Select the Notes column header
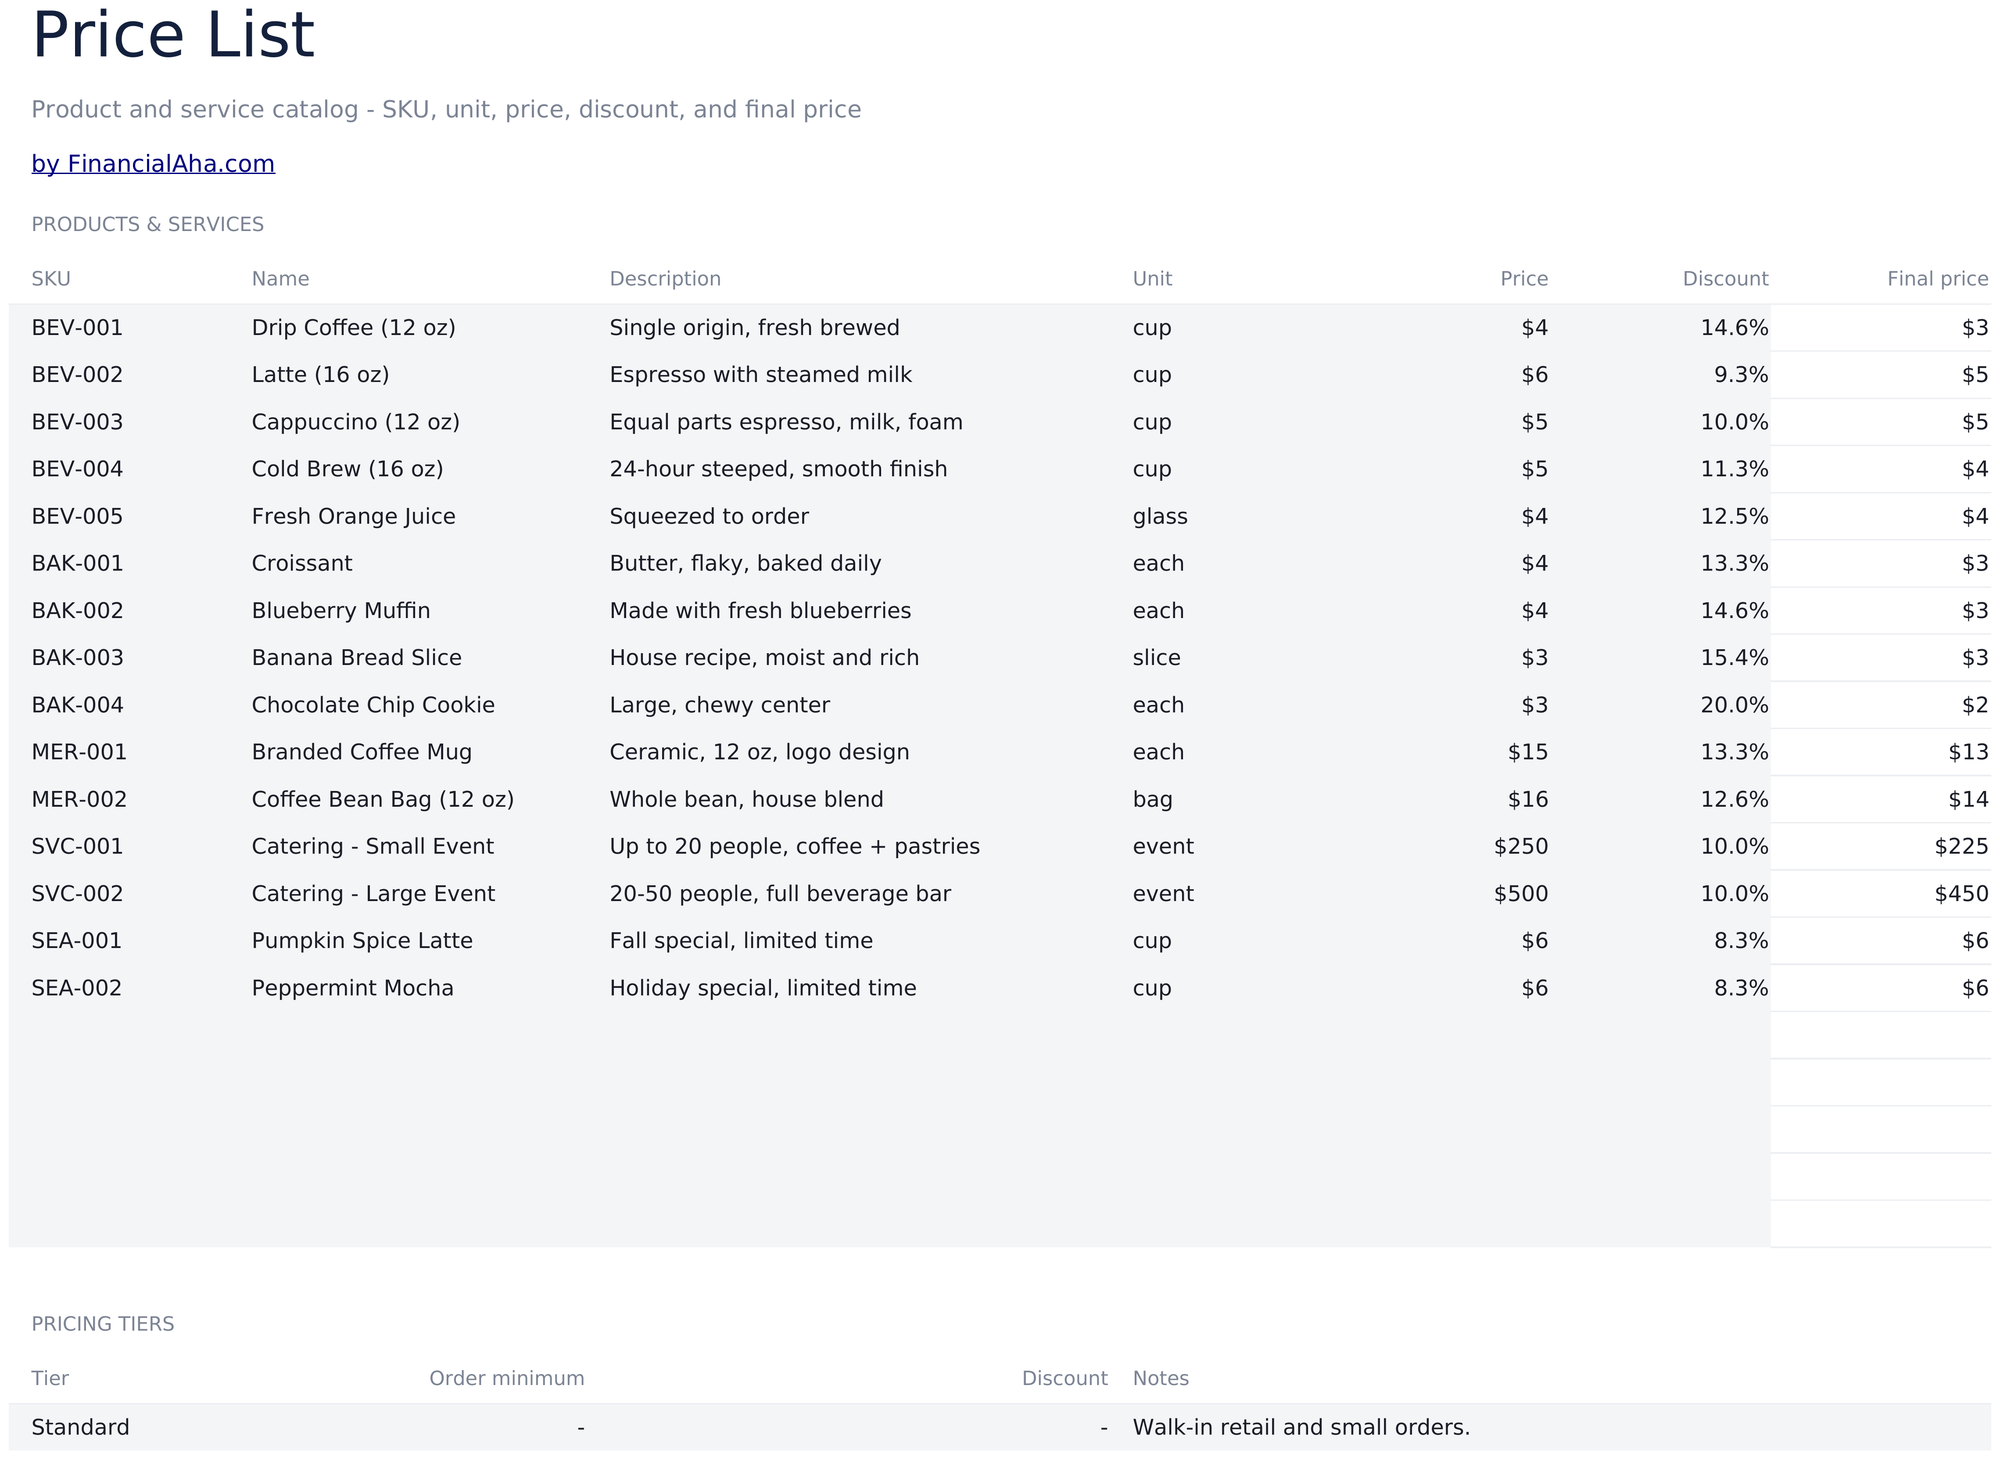The width and height of the screenshot is (2000, 1459). pos(1161,1379)
